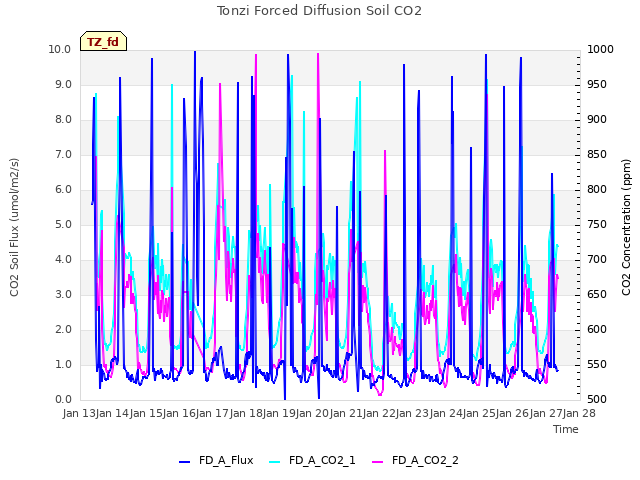
Task: Click the 500 ppm right axis value
Action: [597, 400]
